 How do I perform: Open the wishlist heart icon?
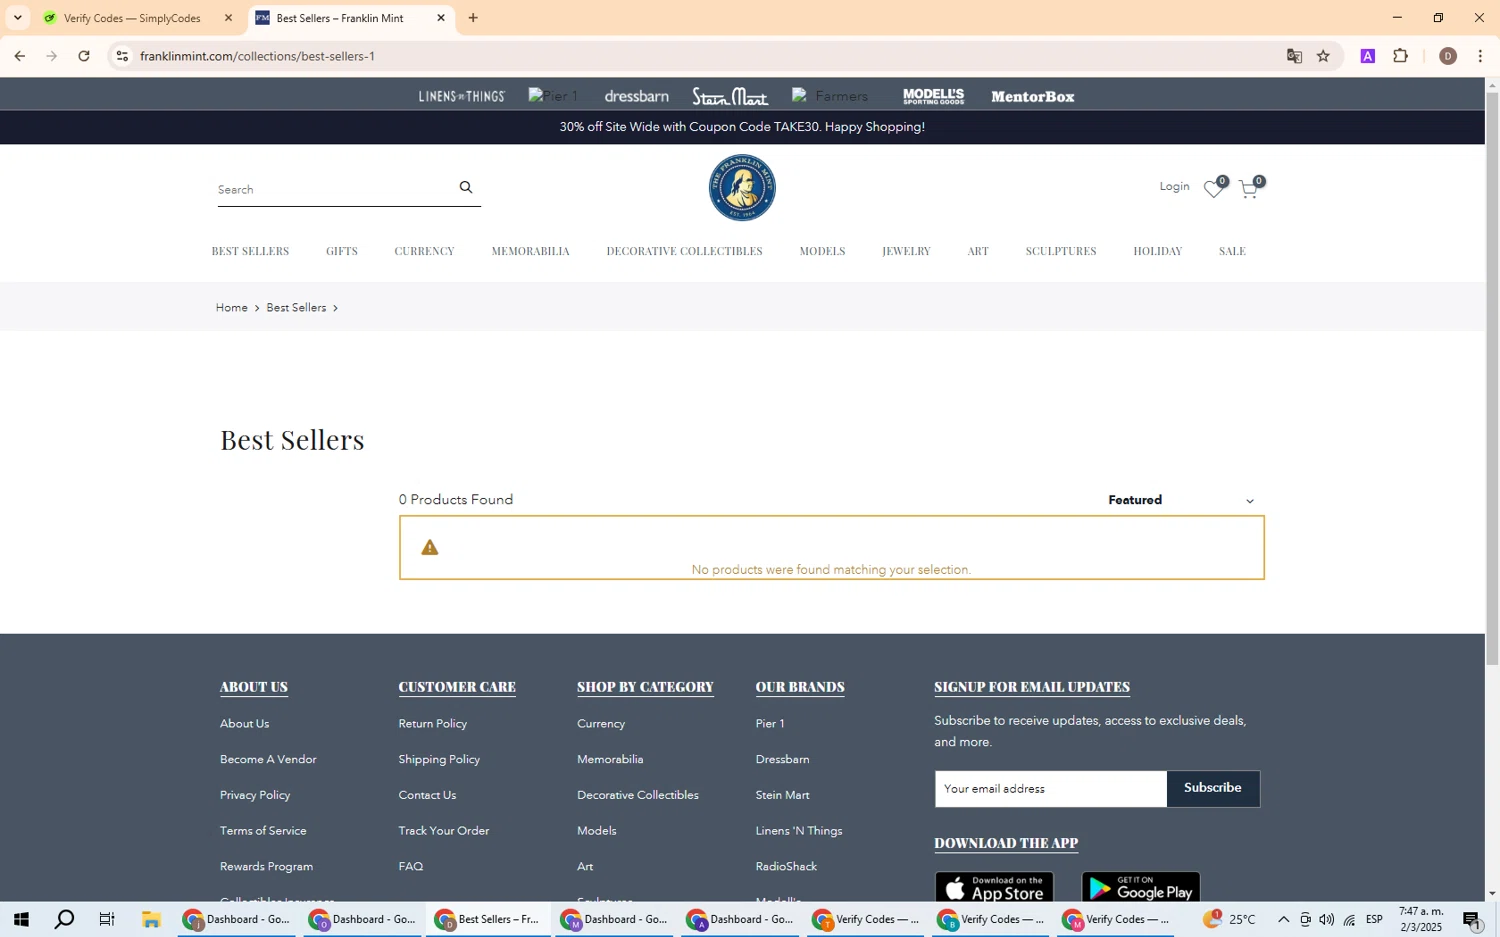1214,188
